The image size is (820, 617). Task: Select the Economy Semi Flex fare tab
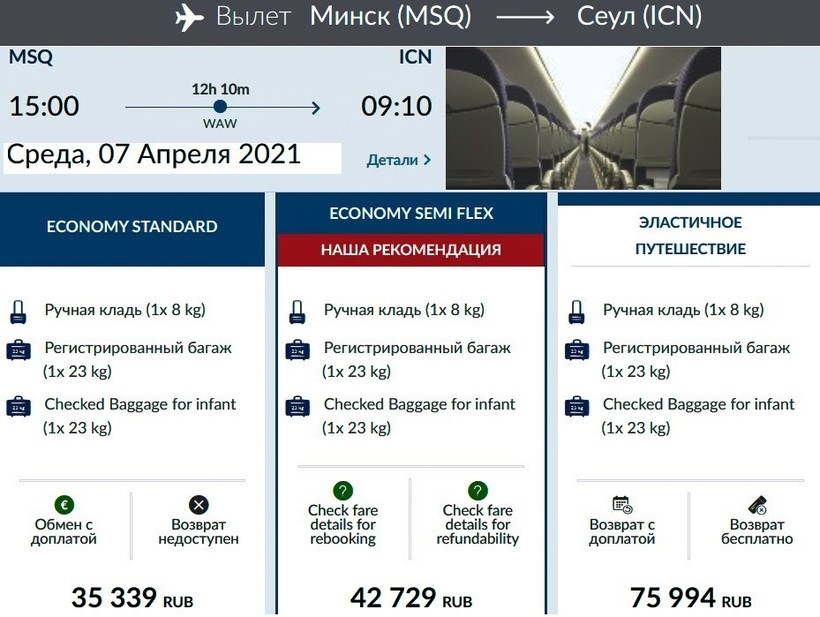coord(411,214)
